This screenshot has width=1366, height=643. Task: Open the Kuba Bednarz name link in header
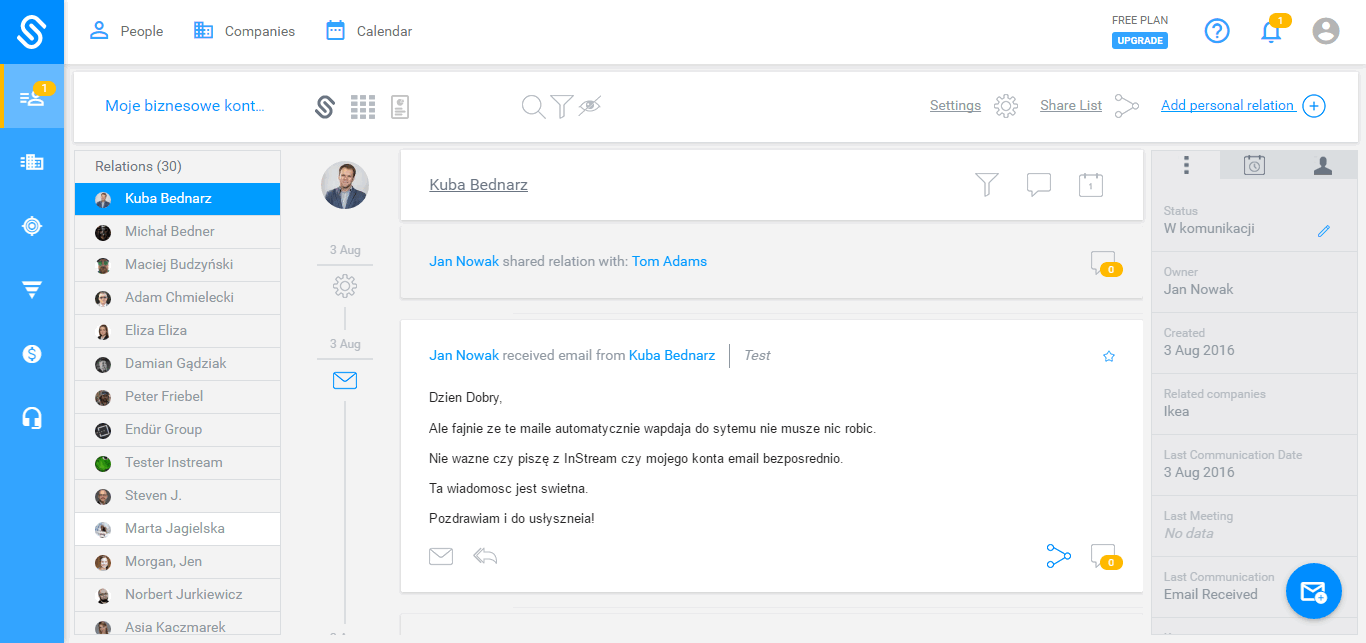click(478, 185)
